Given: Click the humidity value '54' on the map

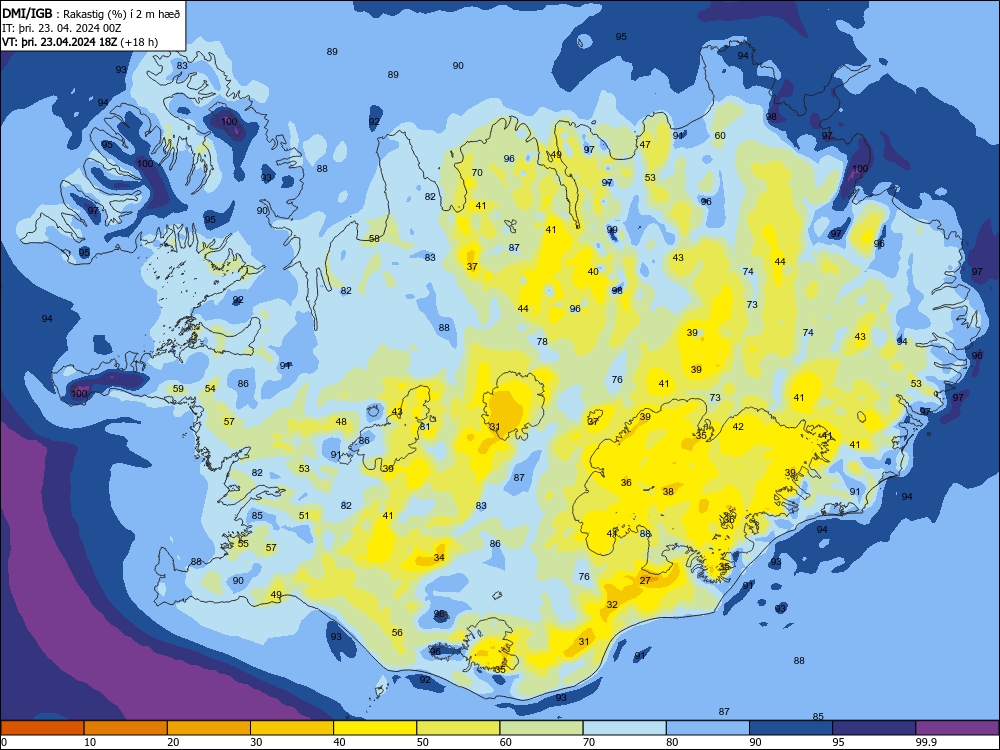Looking at the screenshot, I should (x=210, y=388).
